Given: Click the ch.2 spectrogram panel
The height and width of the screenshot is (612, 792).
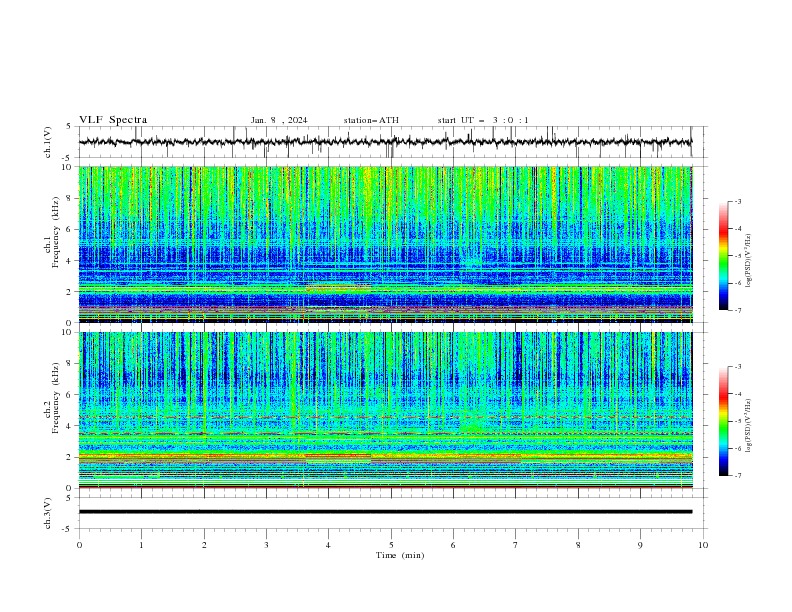Looking at the screenshot, I should coord(385,410).
